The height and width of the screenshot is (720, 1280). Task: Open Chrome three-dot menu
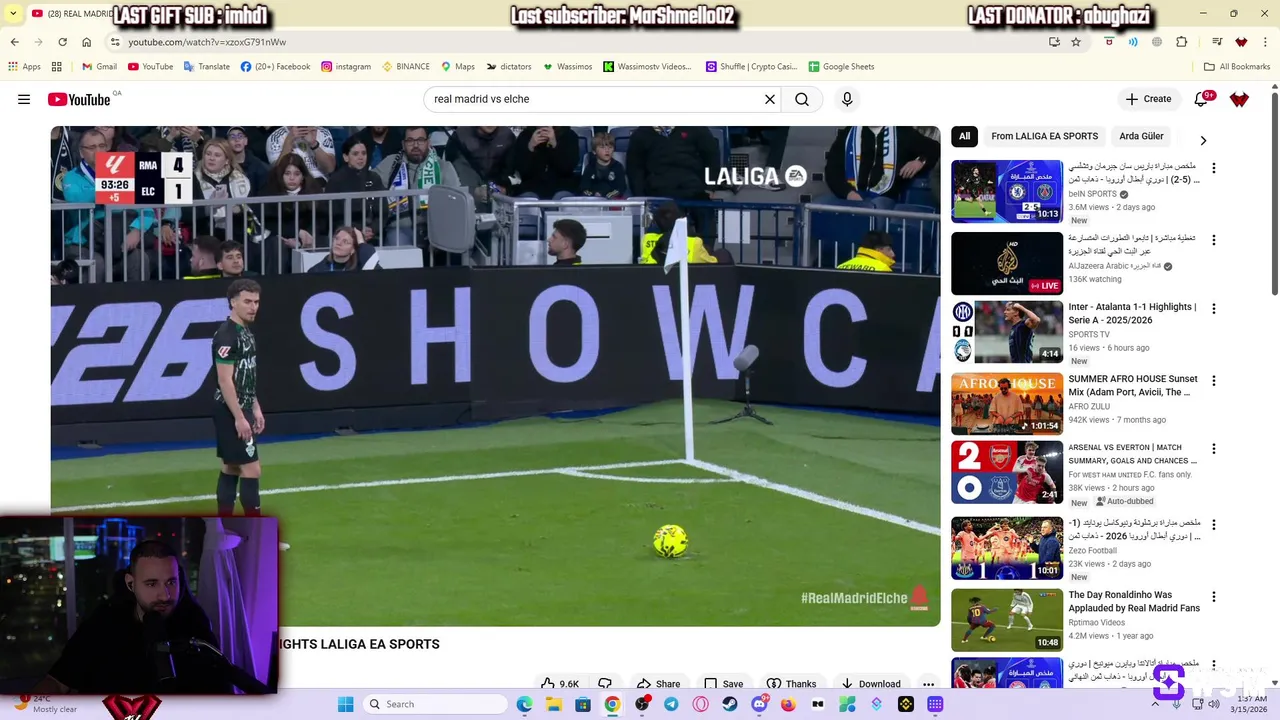click(x=1265, y=42)
